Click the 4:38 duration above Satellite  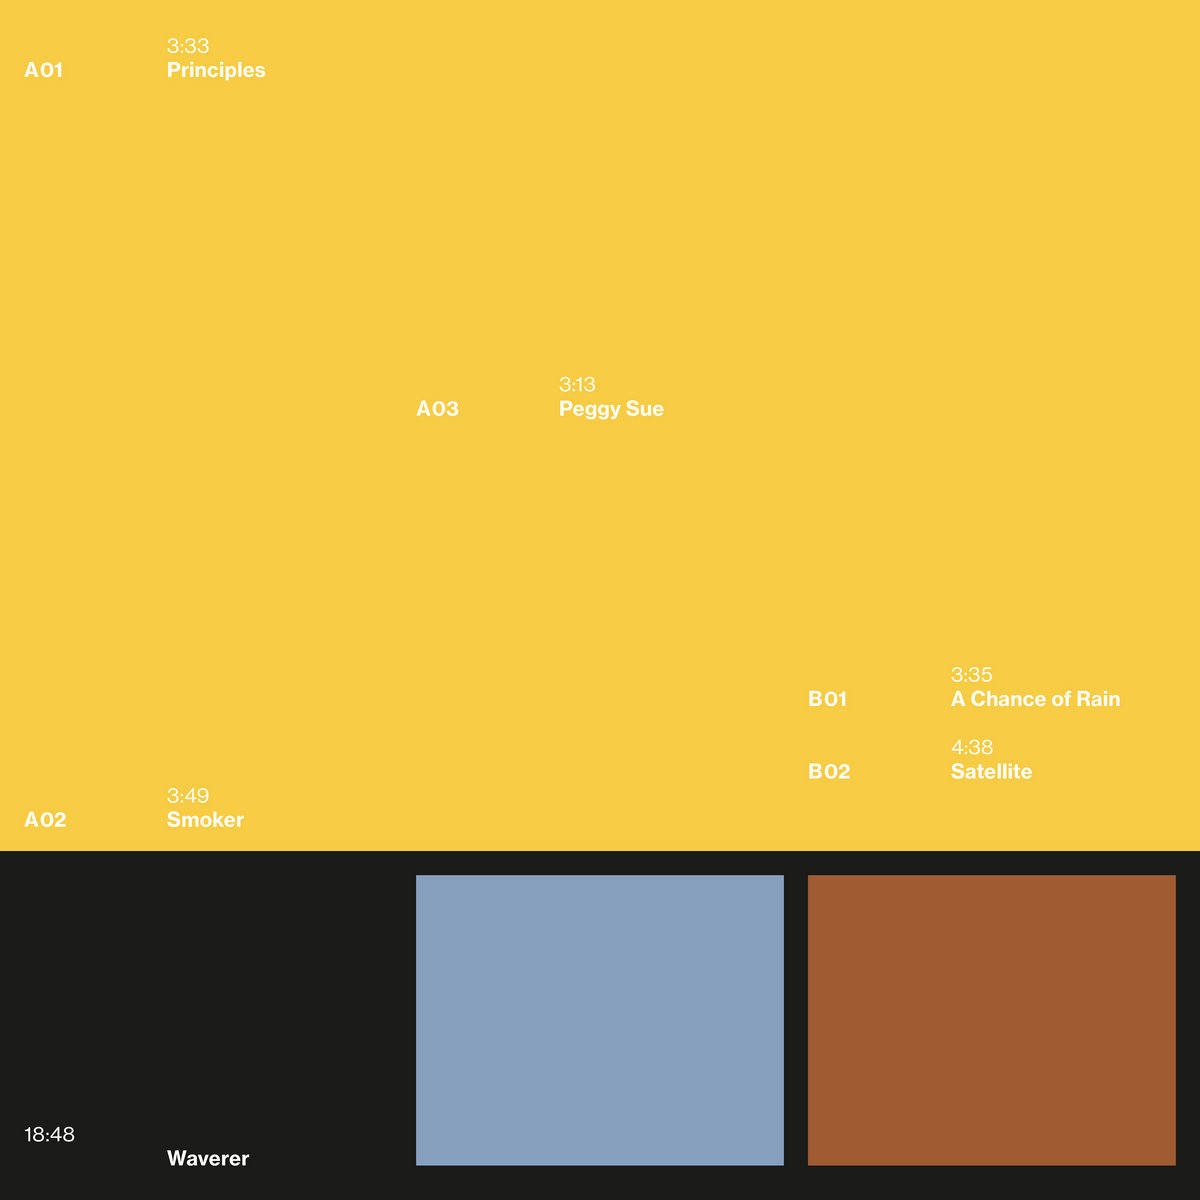pyautogui.click(x=971, y=747)
